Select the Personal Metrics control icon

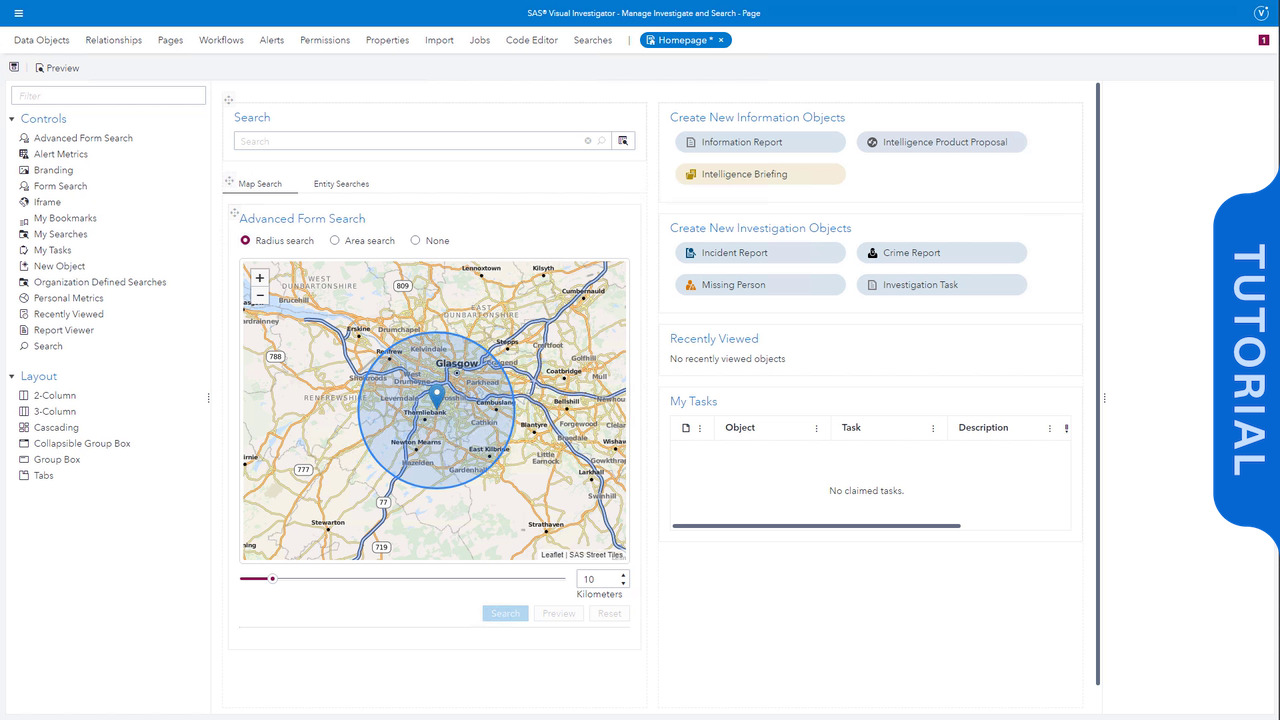tap(25, 298)
